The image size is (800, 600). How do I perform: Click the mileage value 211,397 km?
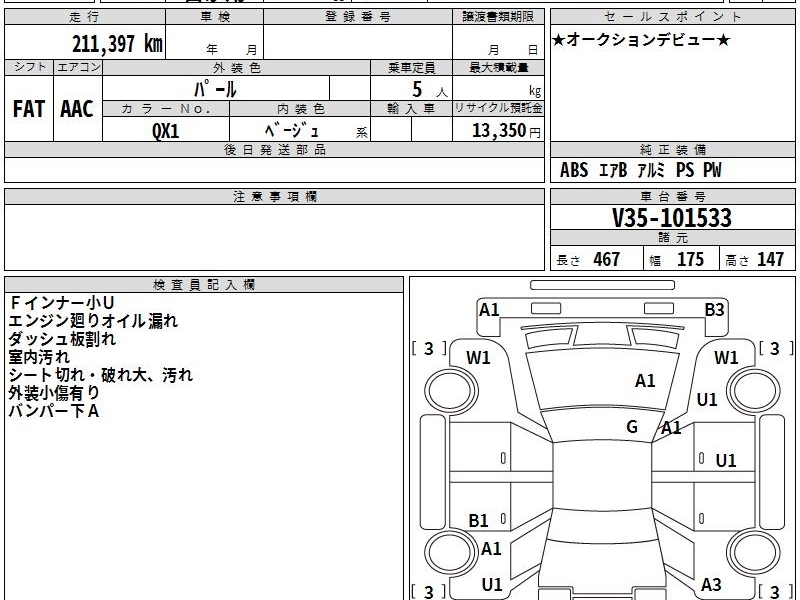117,44
